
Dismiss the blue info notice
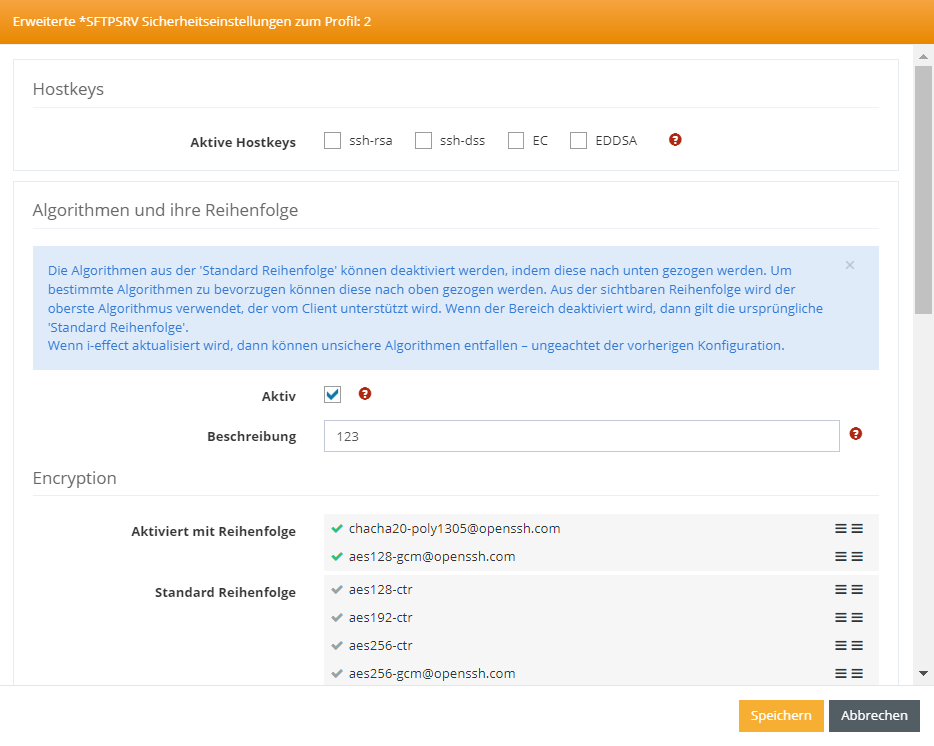pyautogui.click(x=850, y=265)
